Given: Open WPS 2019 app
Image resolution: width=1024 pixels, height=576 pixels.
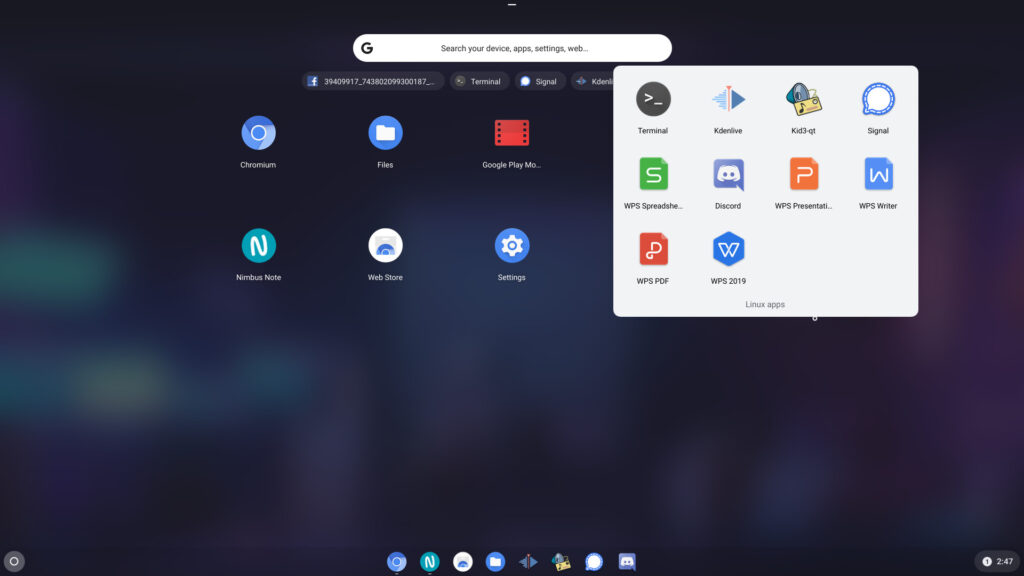Looking at the screenshot, I should pos(728,249).
